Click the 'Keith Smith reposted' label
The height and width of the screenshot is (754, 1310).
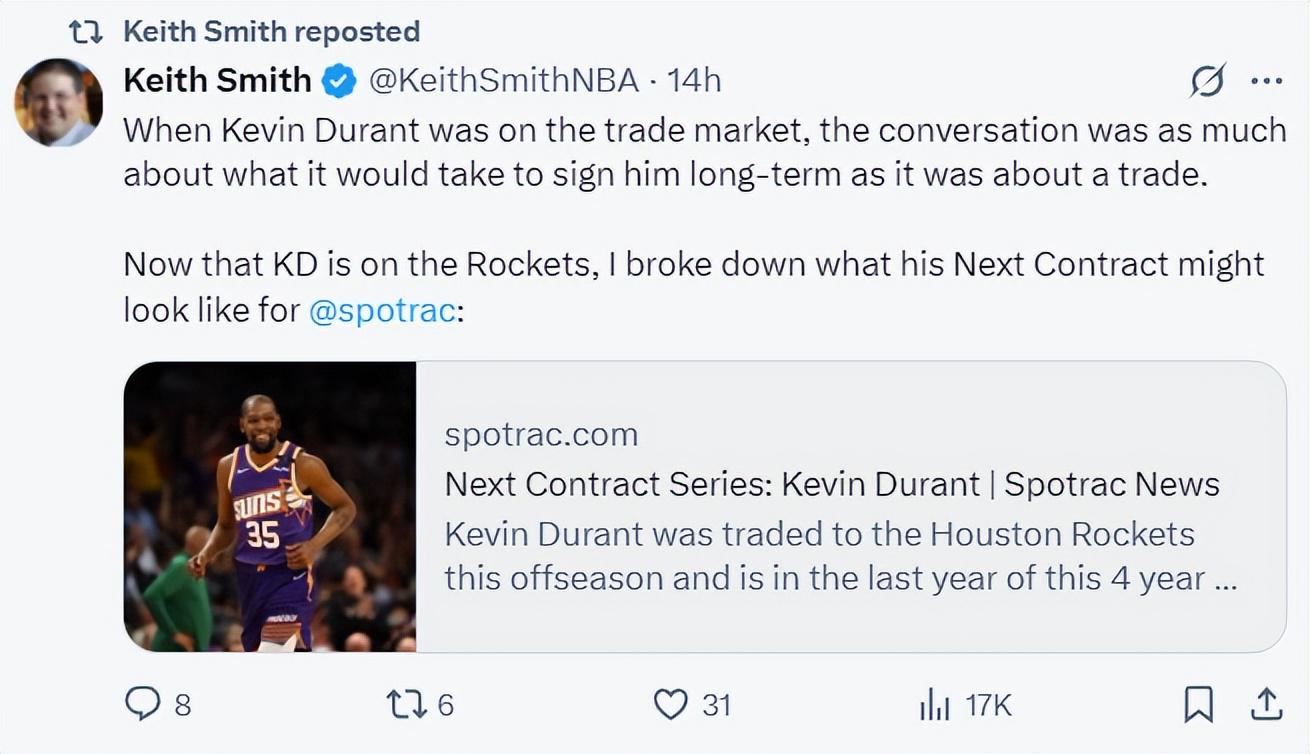pos(271,31)
